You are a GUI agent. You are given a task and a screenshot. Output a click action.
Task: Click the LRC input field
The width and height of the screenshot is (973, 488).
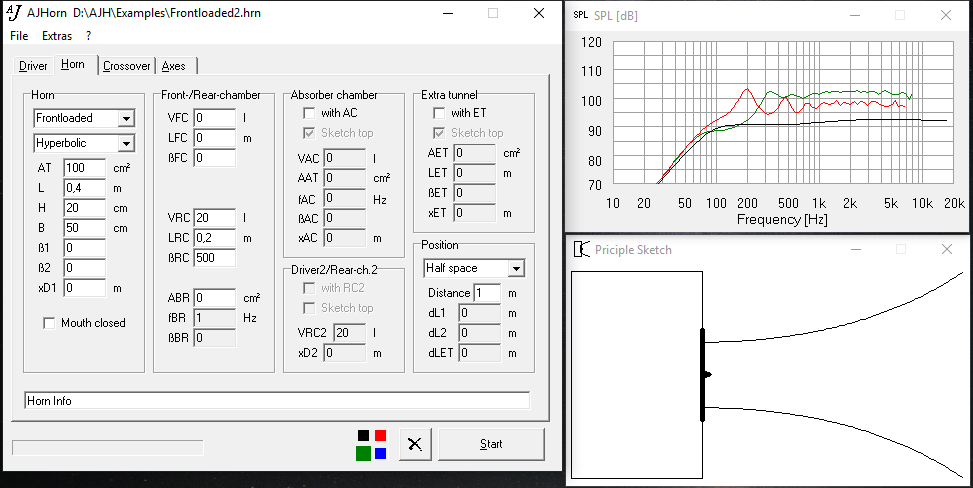215,238
